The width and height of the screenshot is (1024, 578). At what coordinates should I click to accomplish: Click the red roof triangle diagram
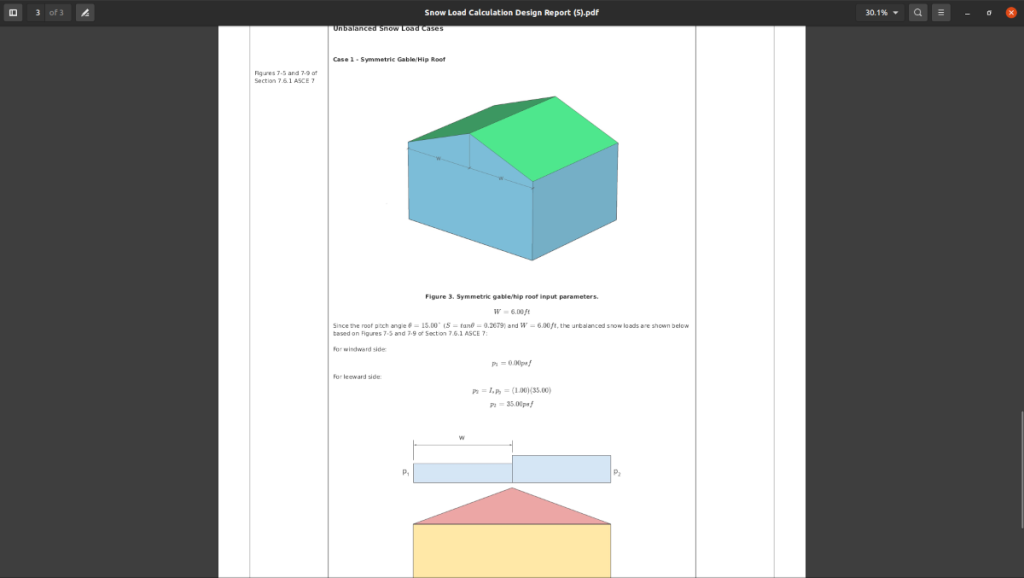point(512,510)
